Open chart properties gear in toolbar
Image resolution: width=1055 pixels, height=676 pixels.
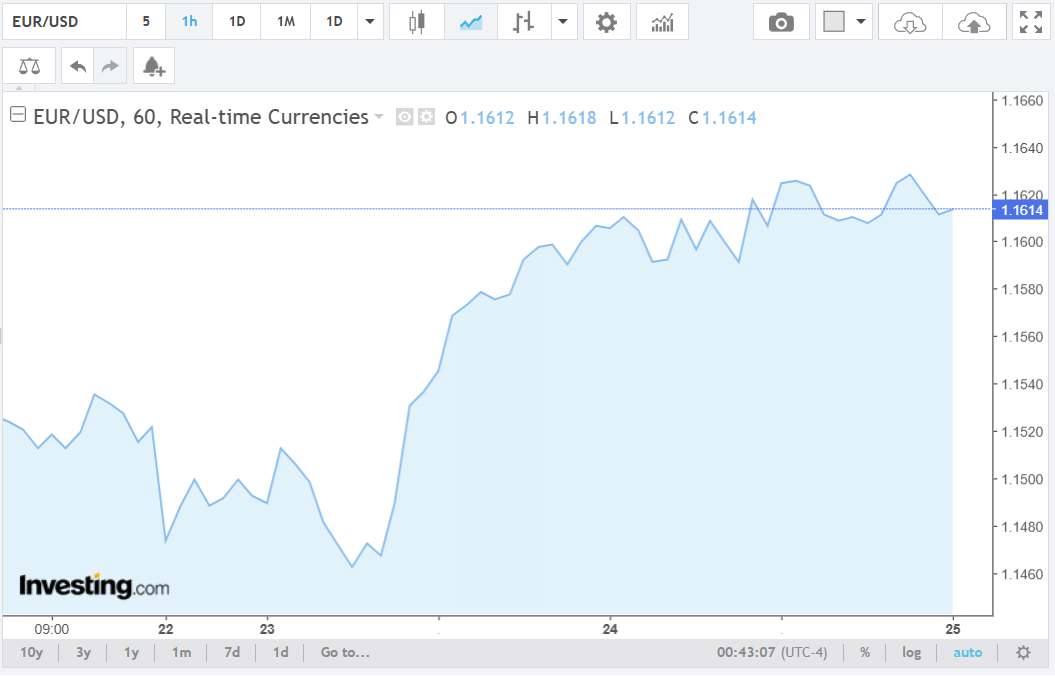(x=606, y=22)
